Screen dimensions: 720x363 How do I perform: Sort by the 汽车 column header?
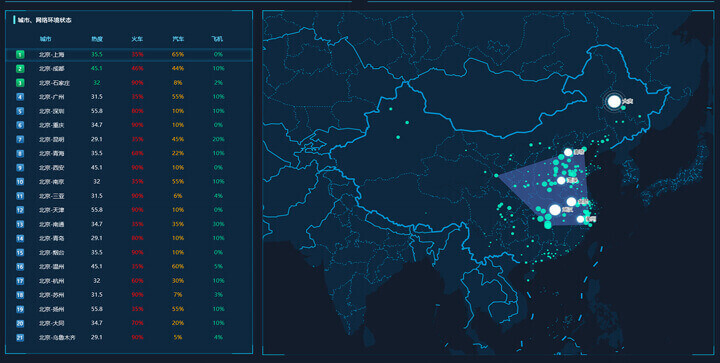(x=178, y=39)
